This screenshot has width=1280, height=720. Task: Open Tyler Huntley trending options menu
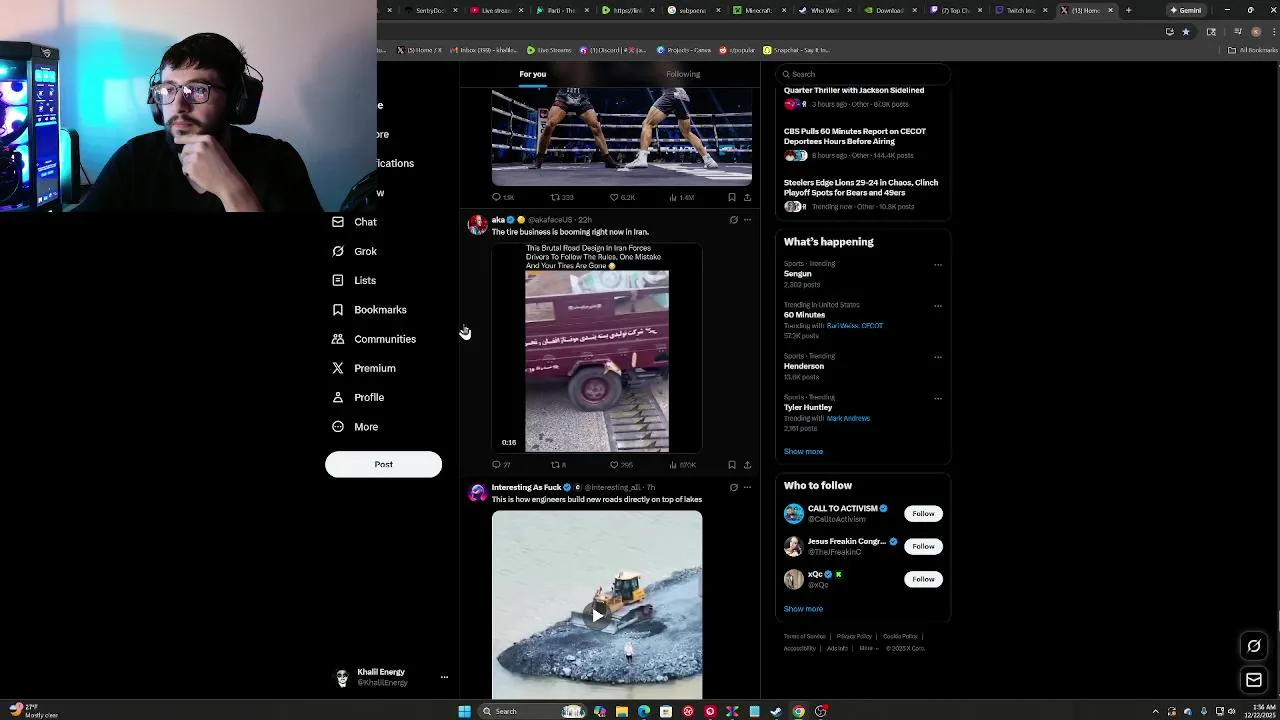click(x=938, y=398)
